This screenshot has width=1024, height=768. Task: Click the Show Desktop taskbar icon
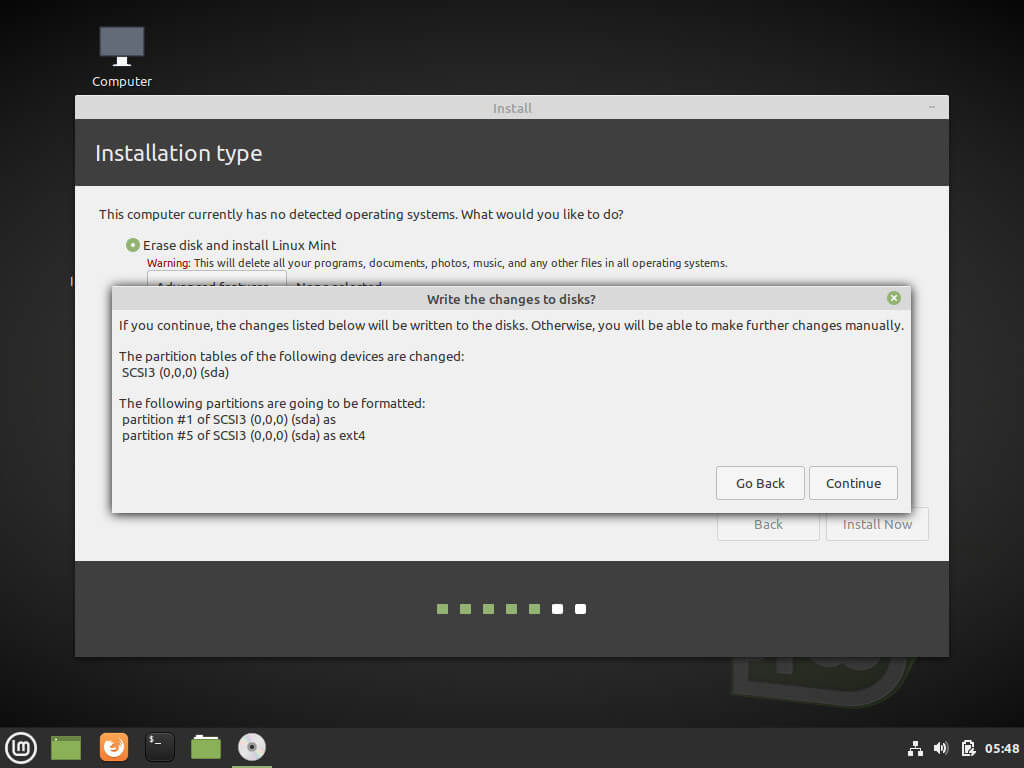pyautogui.click(x=66, y=748)
